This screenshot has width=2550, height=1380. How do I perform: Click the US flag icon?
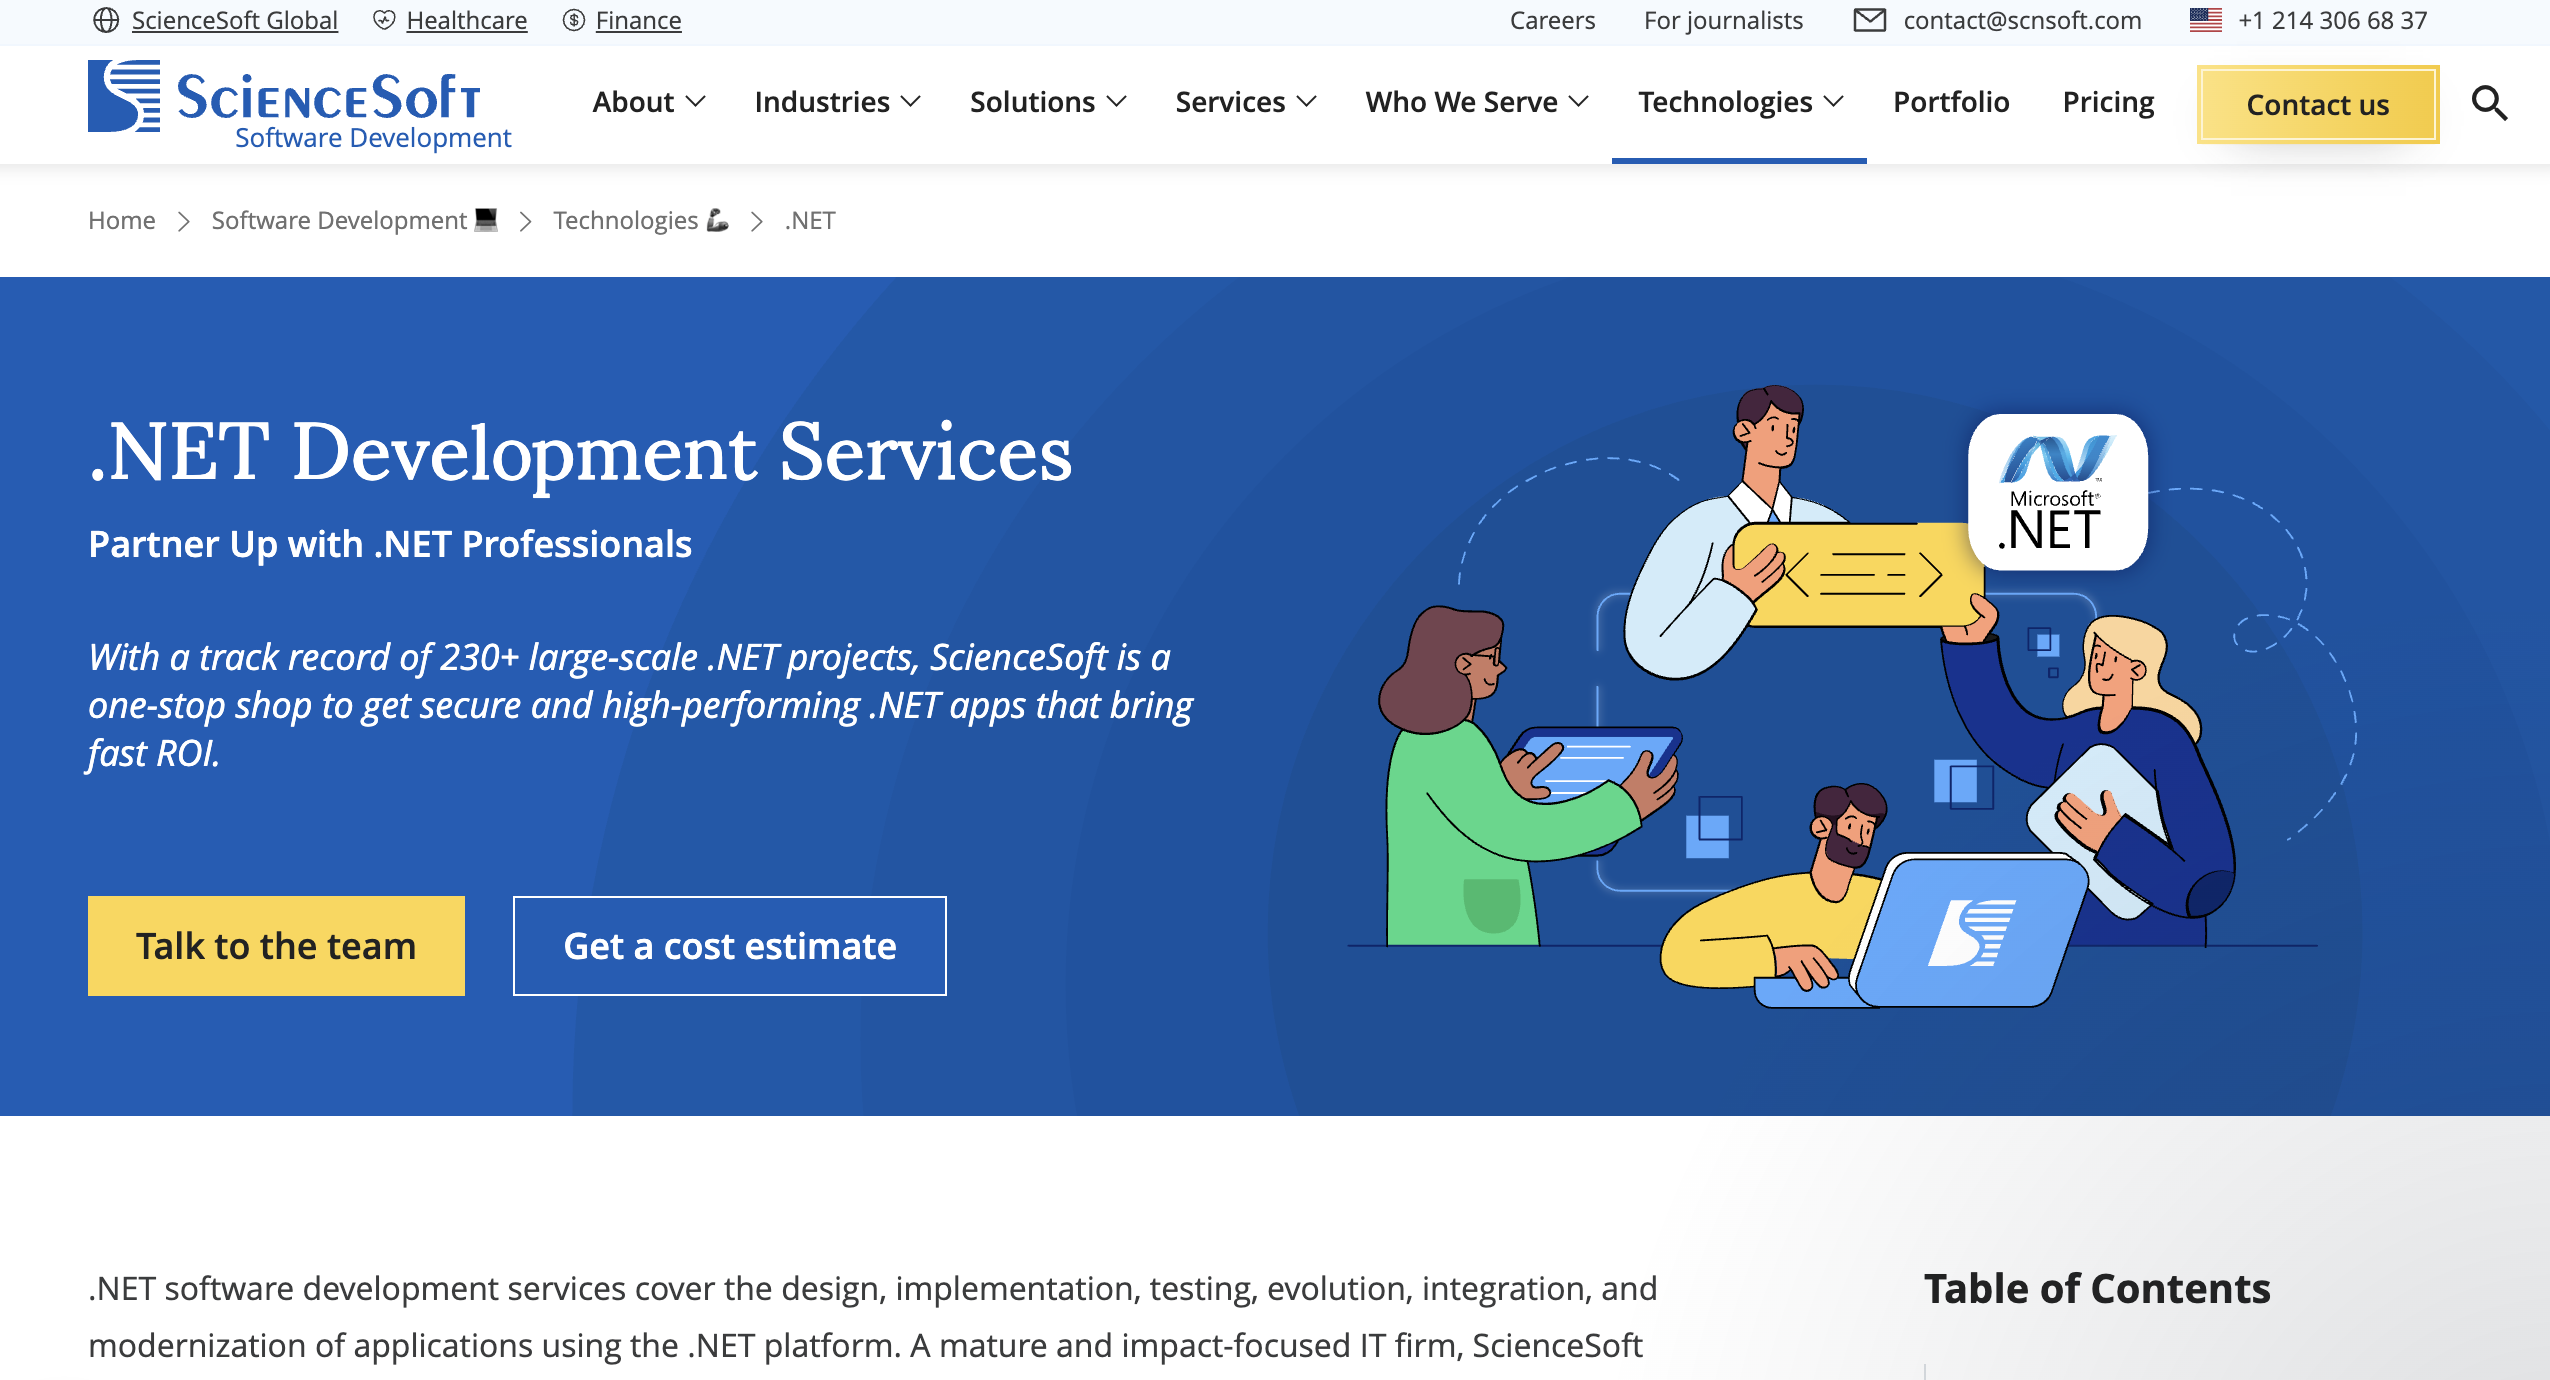click(2205, 20)
